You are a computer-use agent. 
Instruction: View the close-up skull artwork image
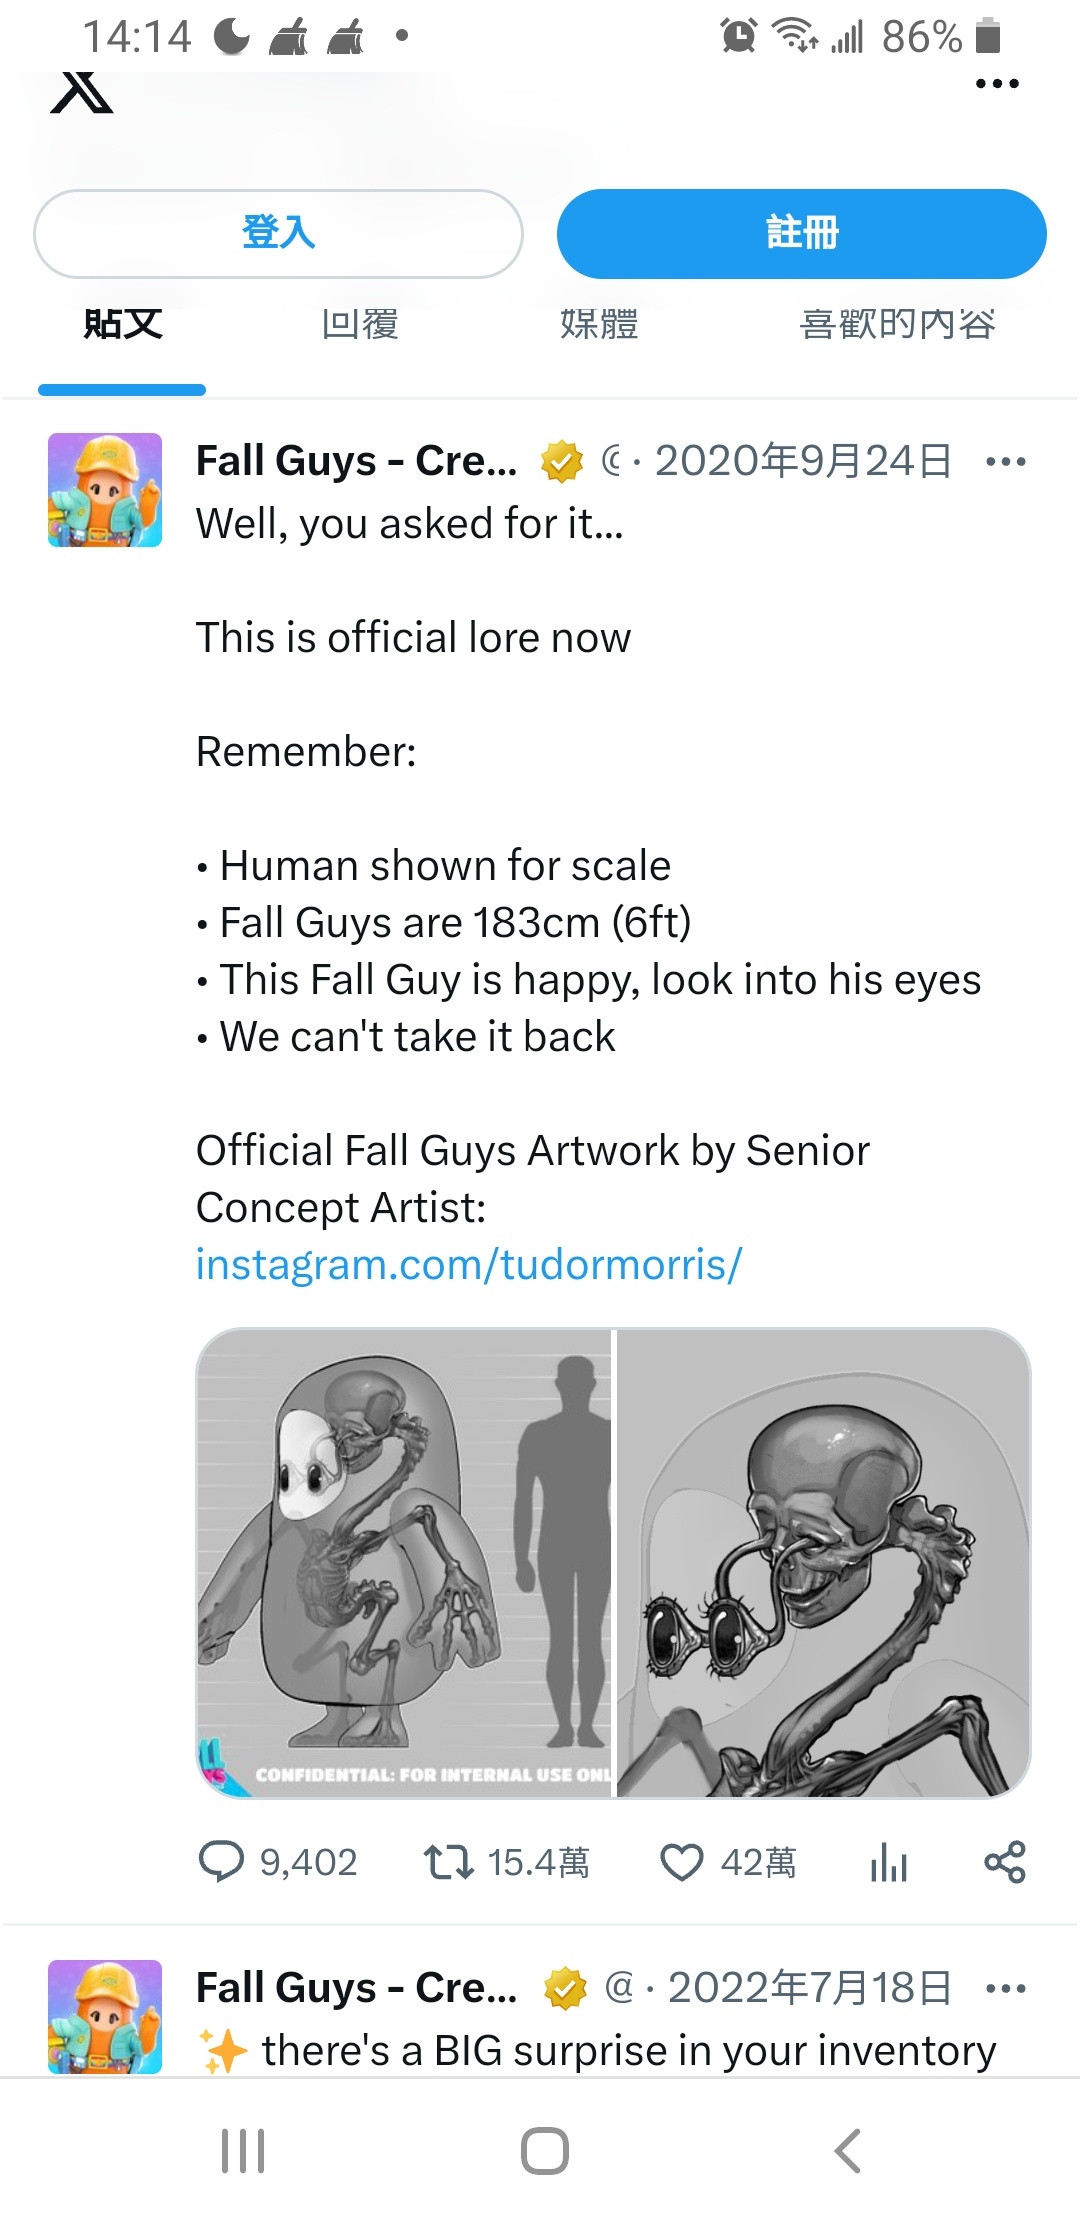pyautogui.click(x=824, y=1562)
